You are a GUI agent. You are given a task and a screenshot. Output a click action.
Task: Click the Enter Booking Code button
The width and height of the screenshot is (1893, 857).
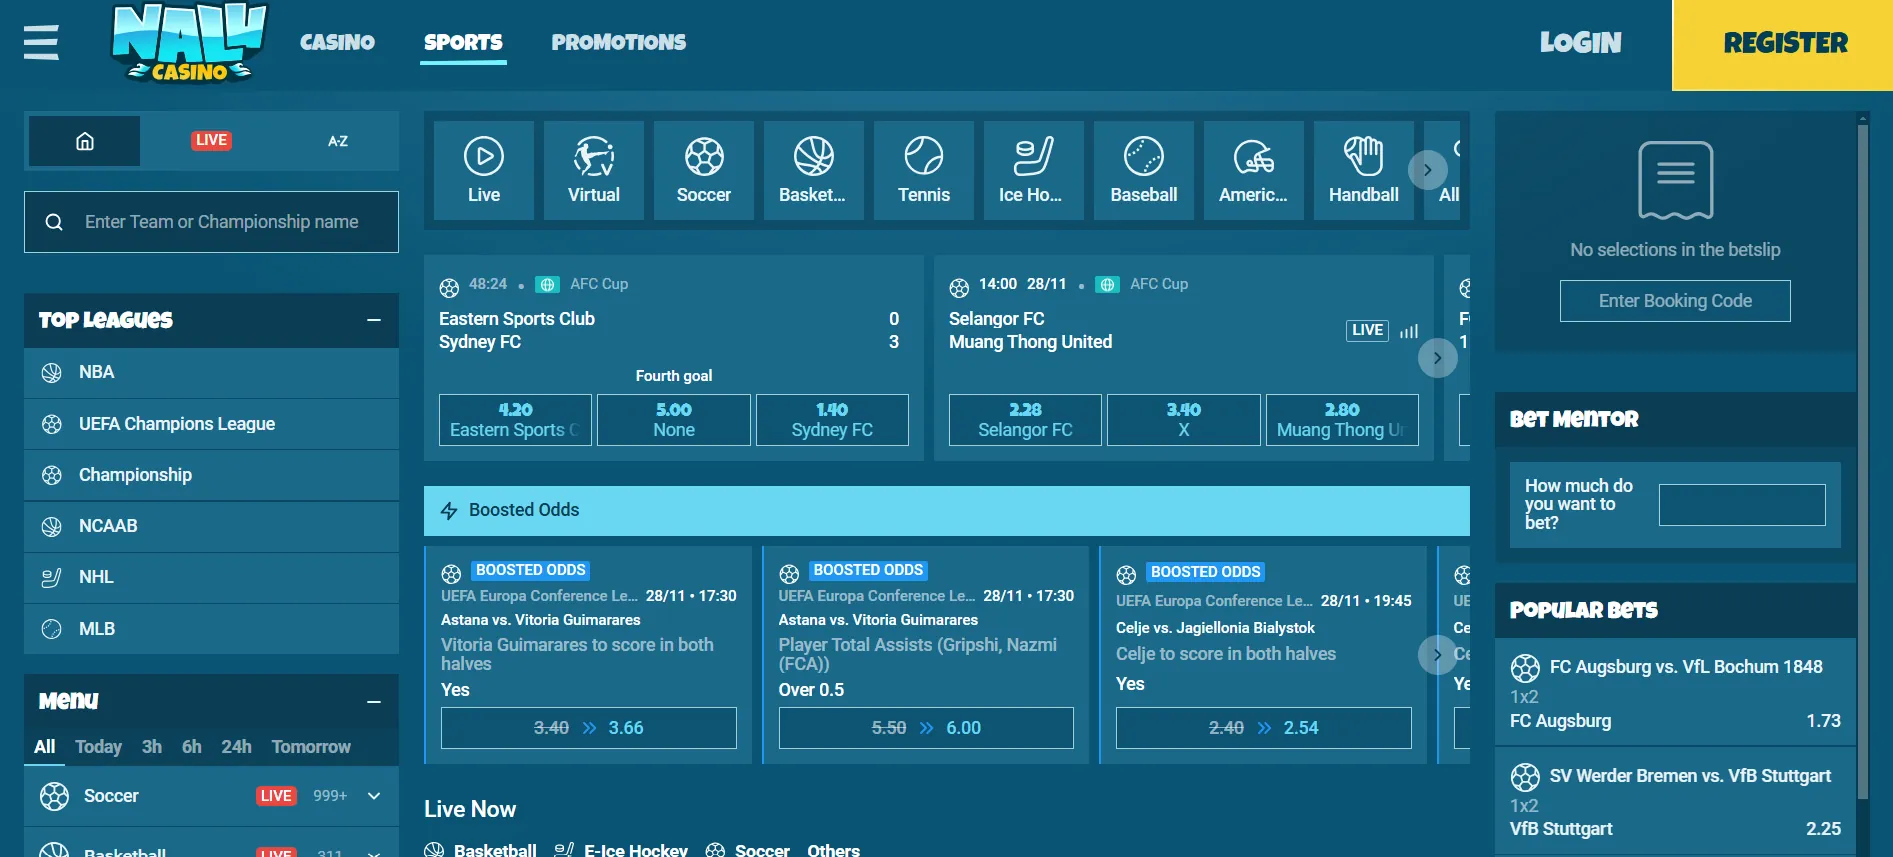click(x=1675, y=301)
